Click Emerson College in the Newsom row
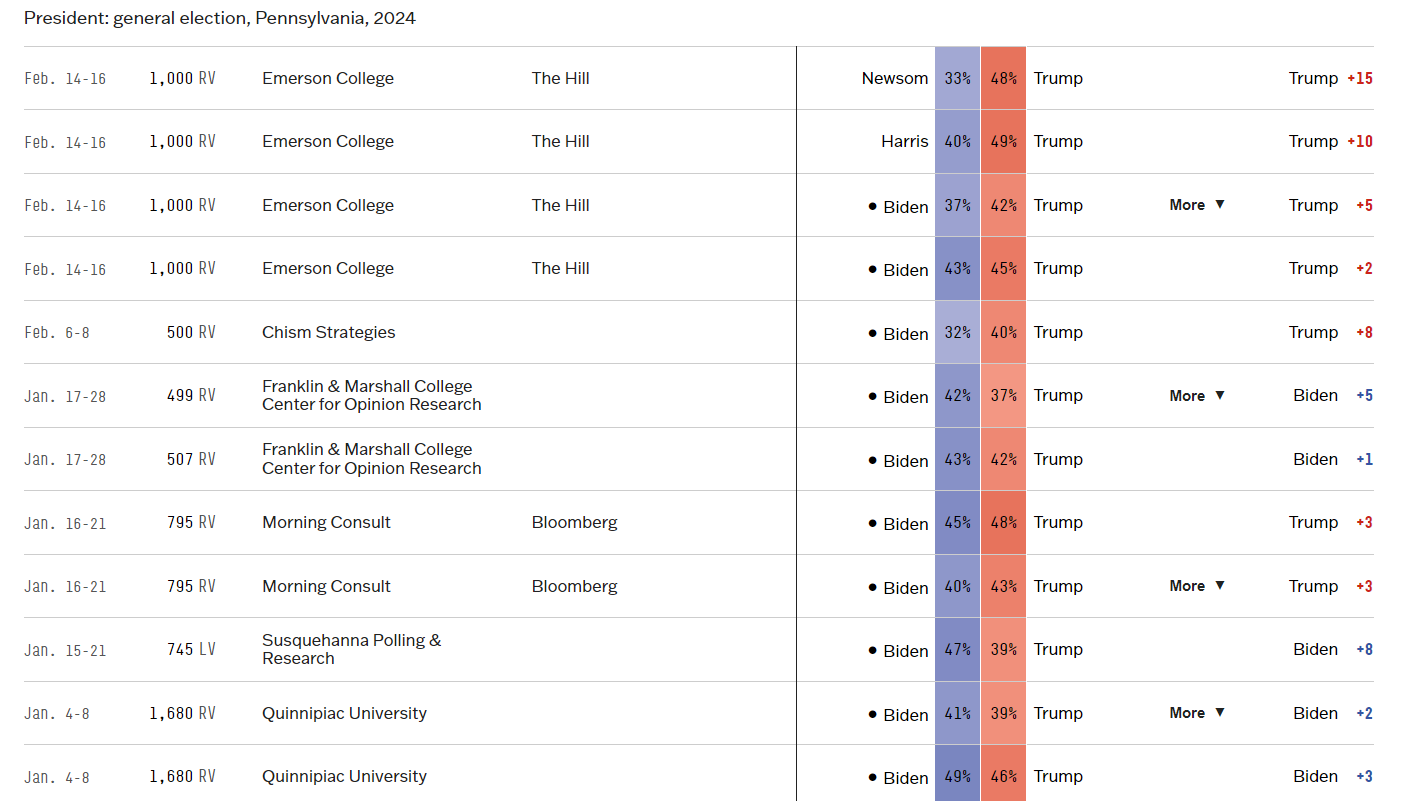 point(328,78)
